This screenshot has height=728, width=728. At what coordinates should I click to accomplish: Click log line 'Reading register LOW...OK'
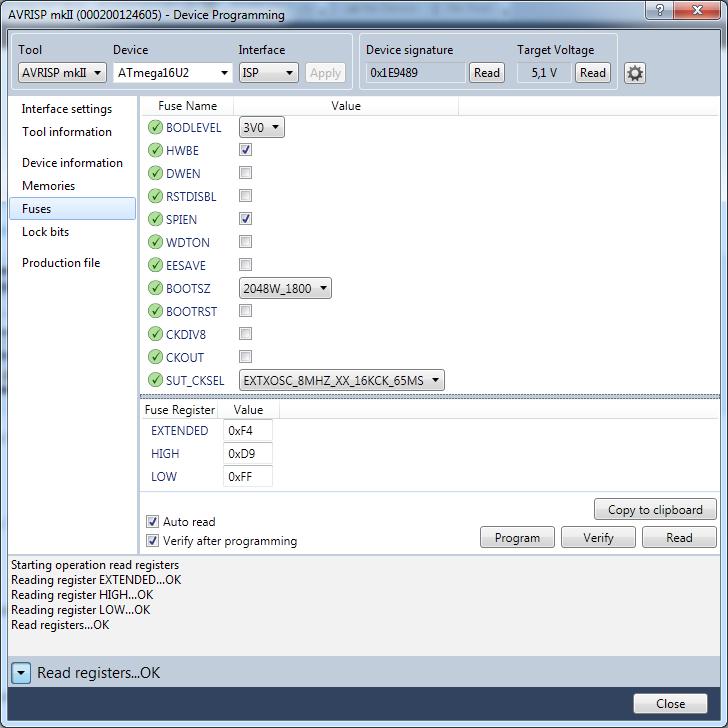pyautogui.click(x=81, y=610)
